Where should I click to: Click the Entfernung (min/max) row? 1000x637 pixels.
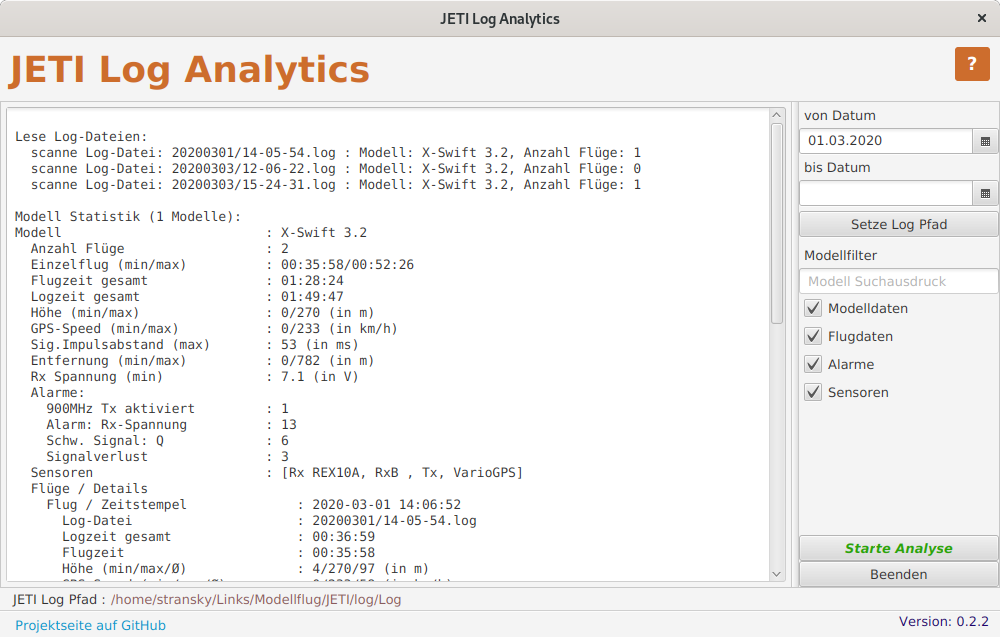(202, 361)
